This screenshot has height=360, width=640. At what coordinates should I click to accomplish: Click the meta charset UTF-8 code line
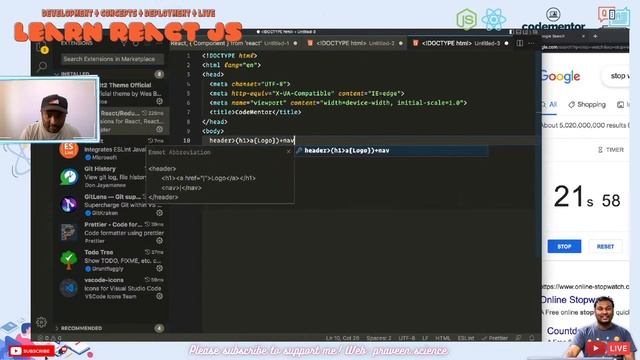click(x=250, y=84)
